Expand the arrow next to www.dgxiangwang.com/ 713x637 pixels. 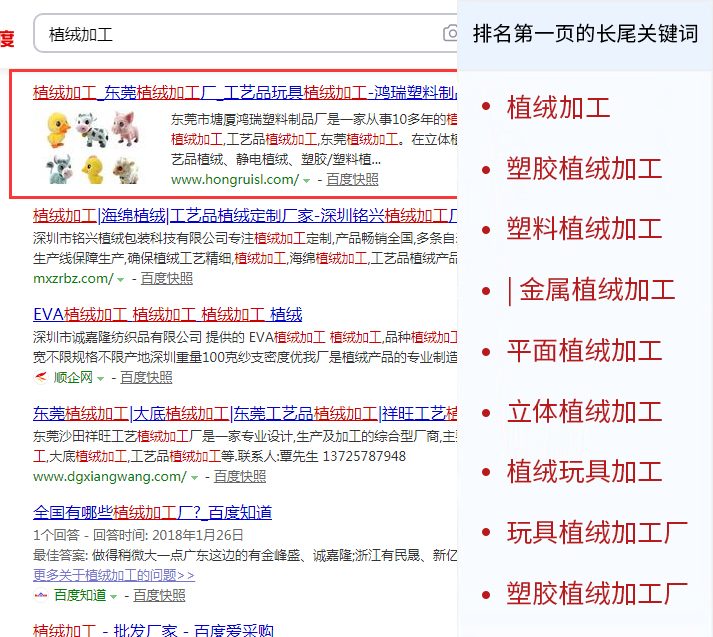tap(195, 477)
